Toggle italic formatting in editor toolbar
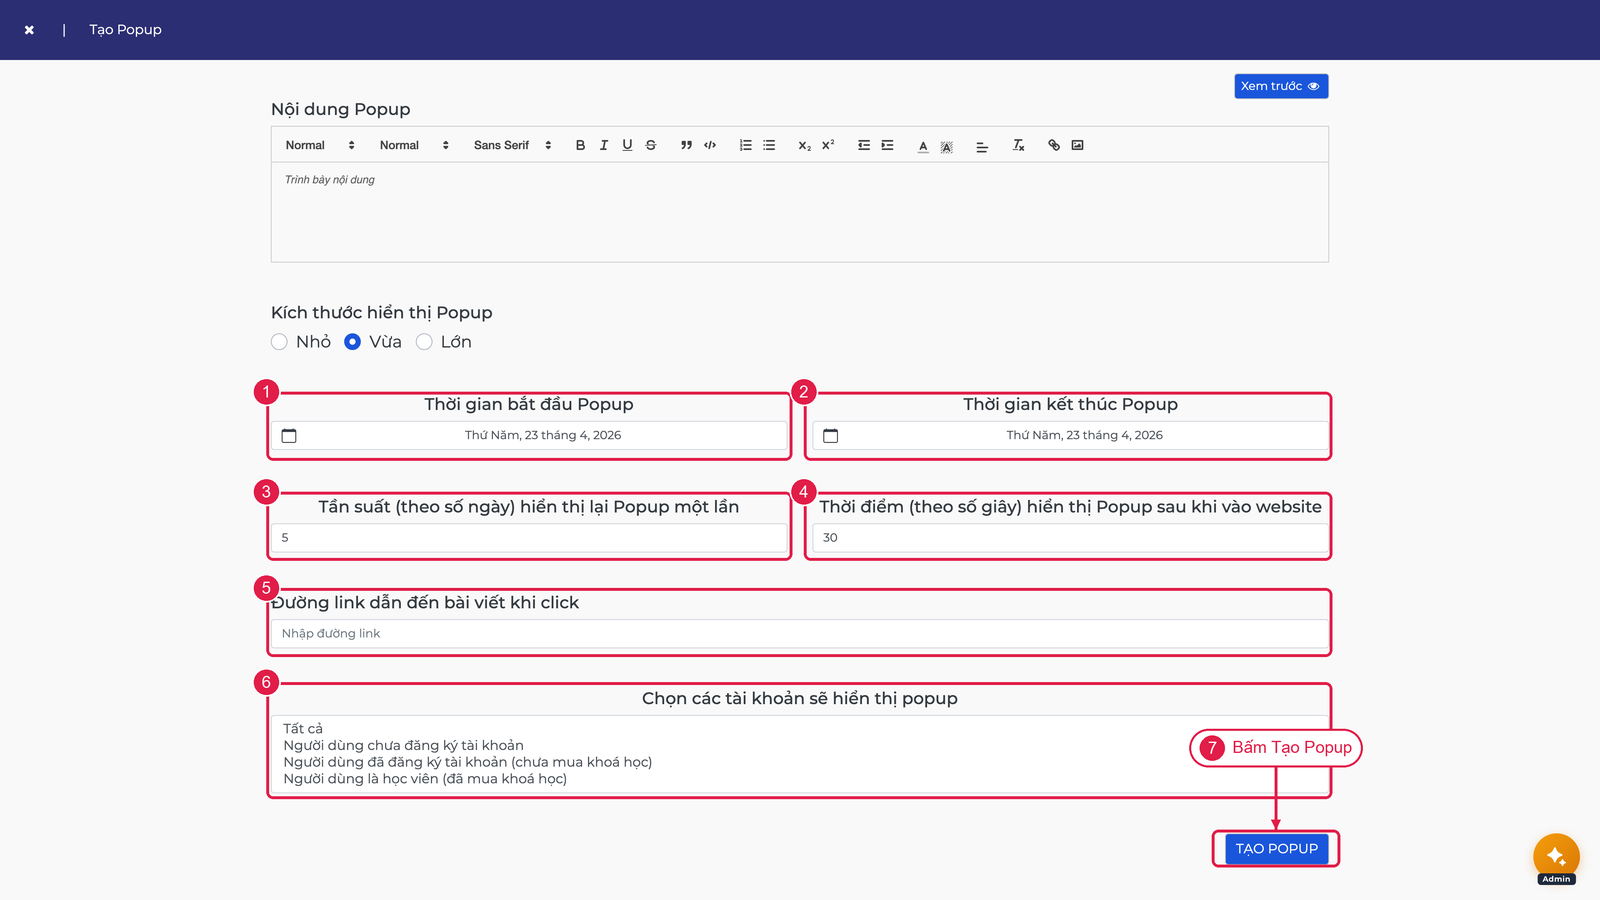The image size is (1600, 900). click(604, 145)
